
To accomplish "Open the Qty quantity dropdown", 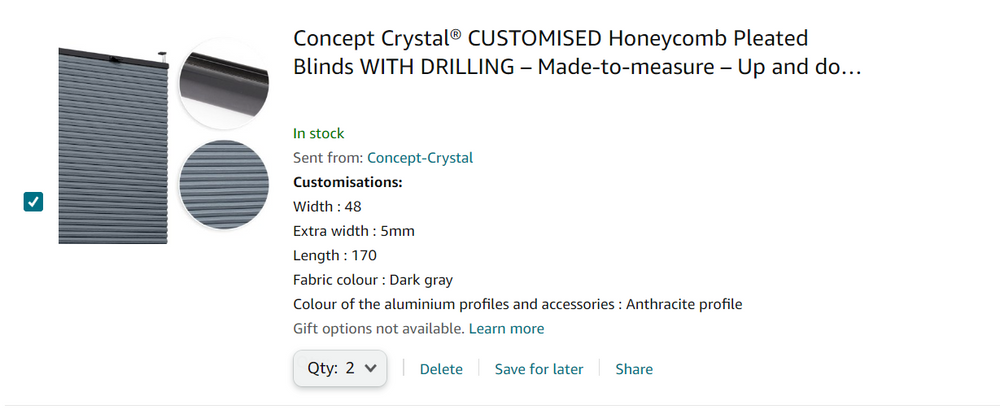I will (x=340, y=368).
